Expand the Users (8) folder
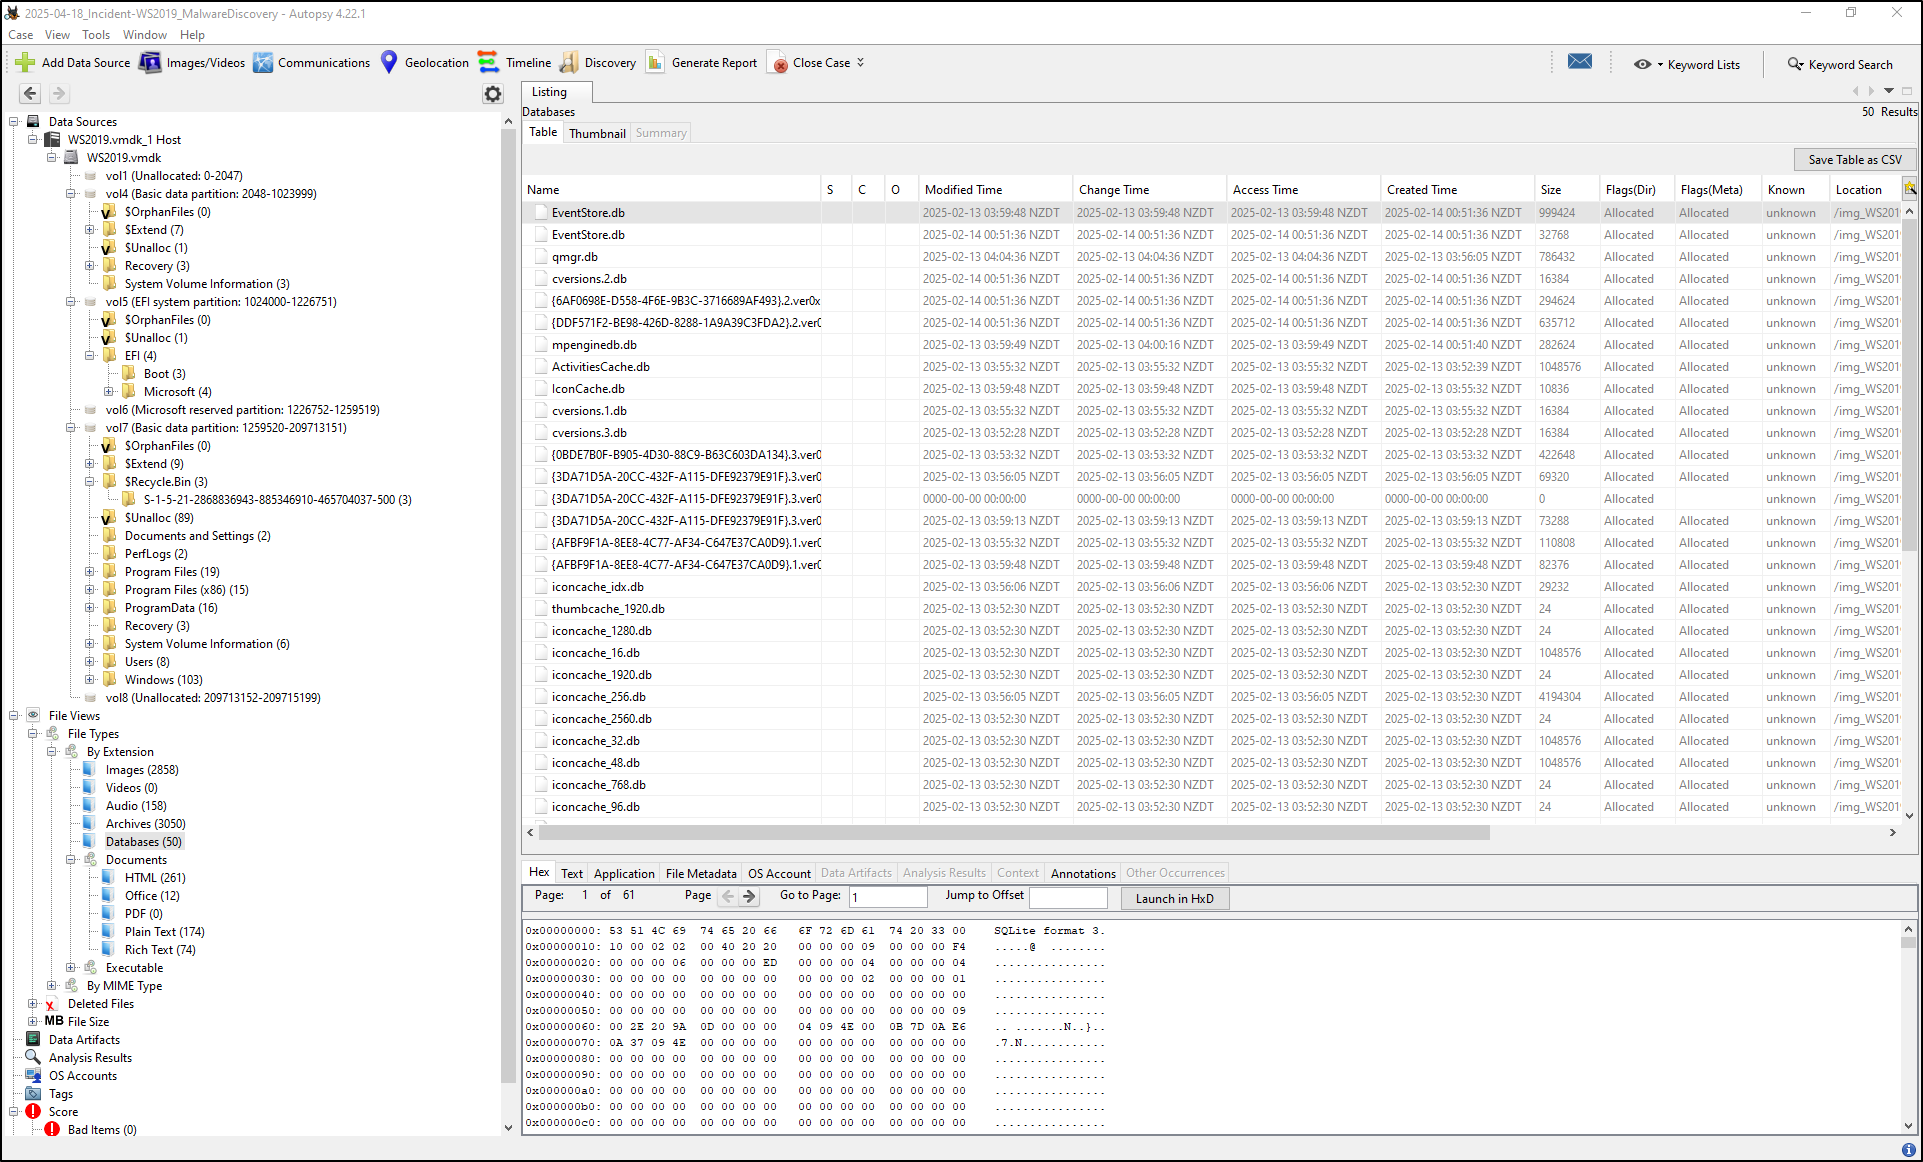The width and height of the screenshot is (1923, 1162). (90, 662)
